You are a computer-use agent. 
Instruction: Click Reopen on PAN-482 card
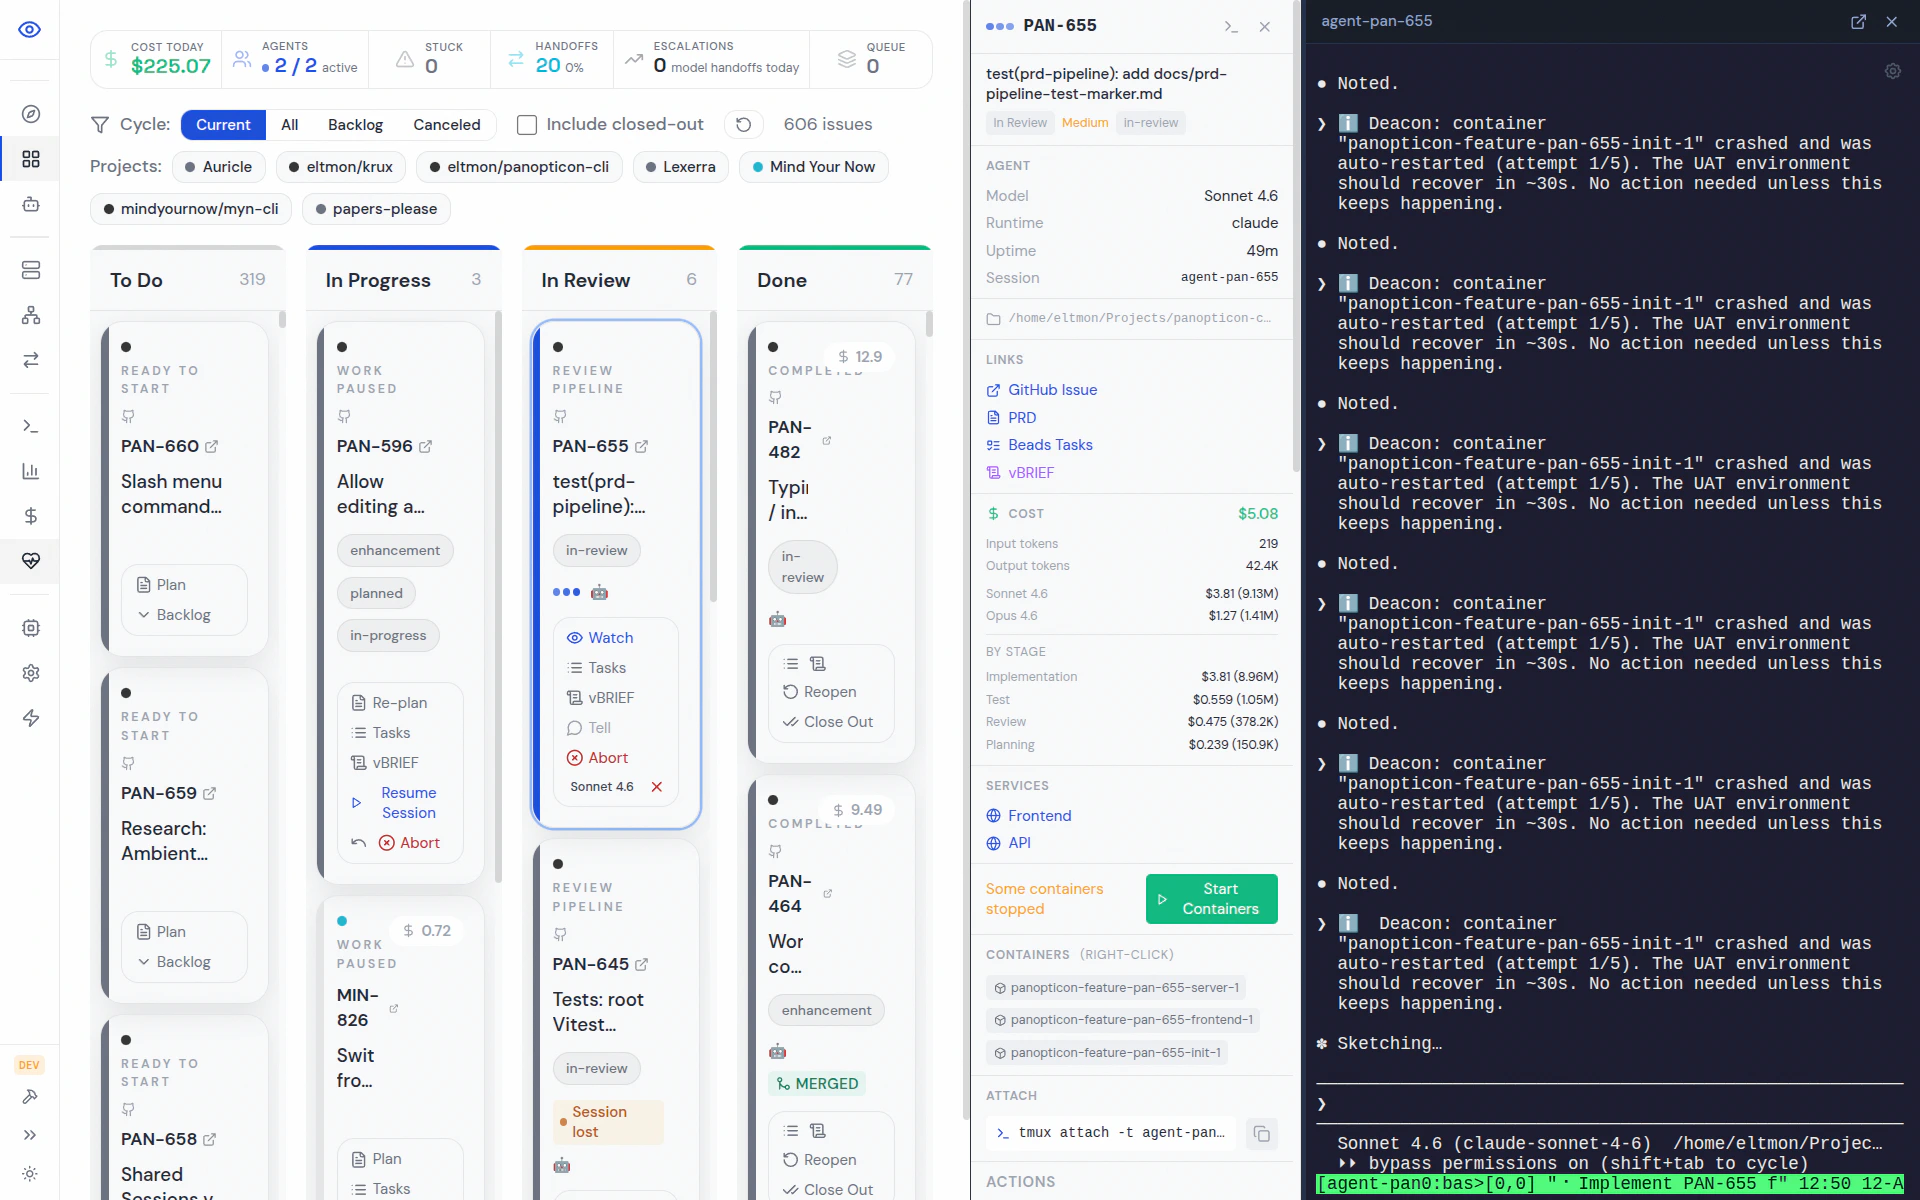[820, 692]
